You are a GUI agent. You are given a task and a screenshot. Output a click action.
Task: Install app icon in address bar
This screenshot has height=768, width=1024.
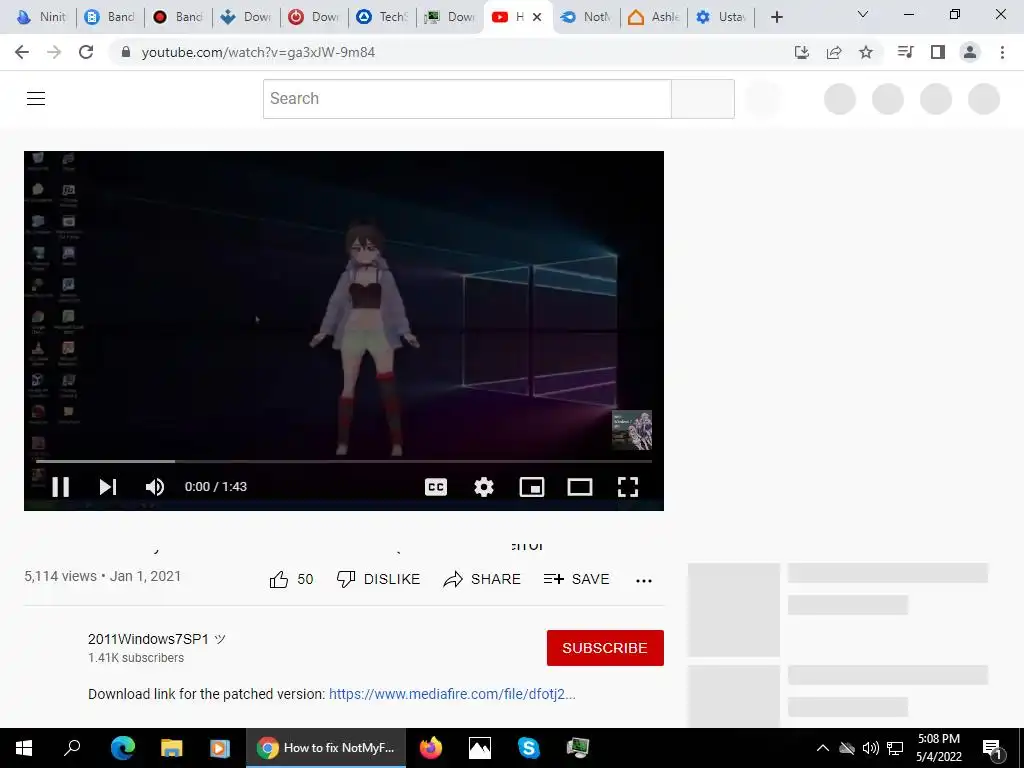point(802,52)
